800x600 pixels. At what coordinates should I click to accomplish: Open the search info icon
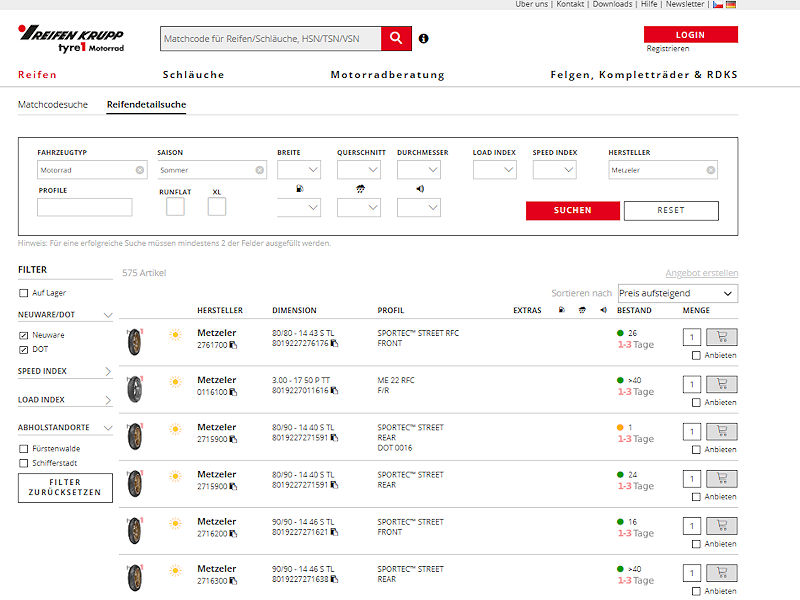tap(423, 38)
